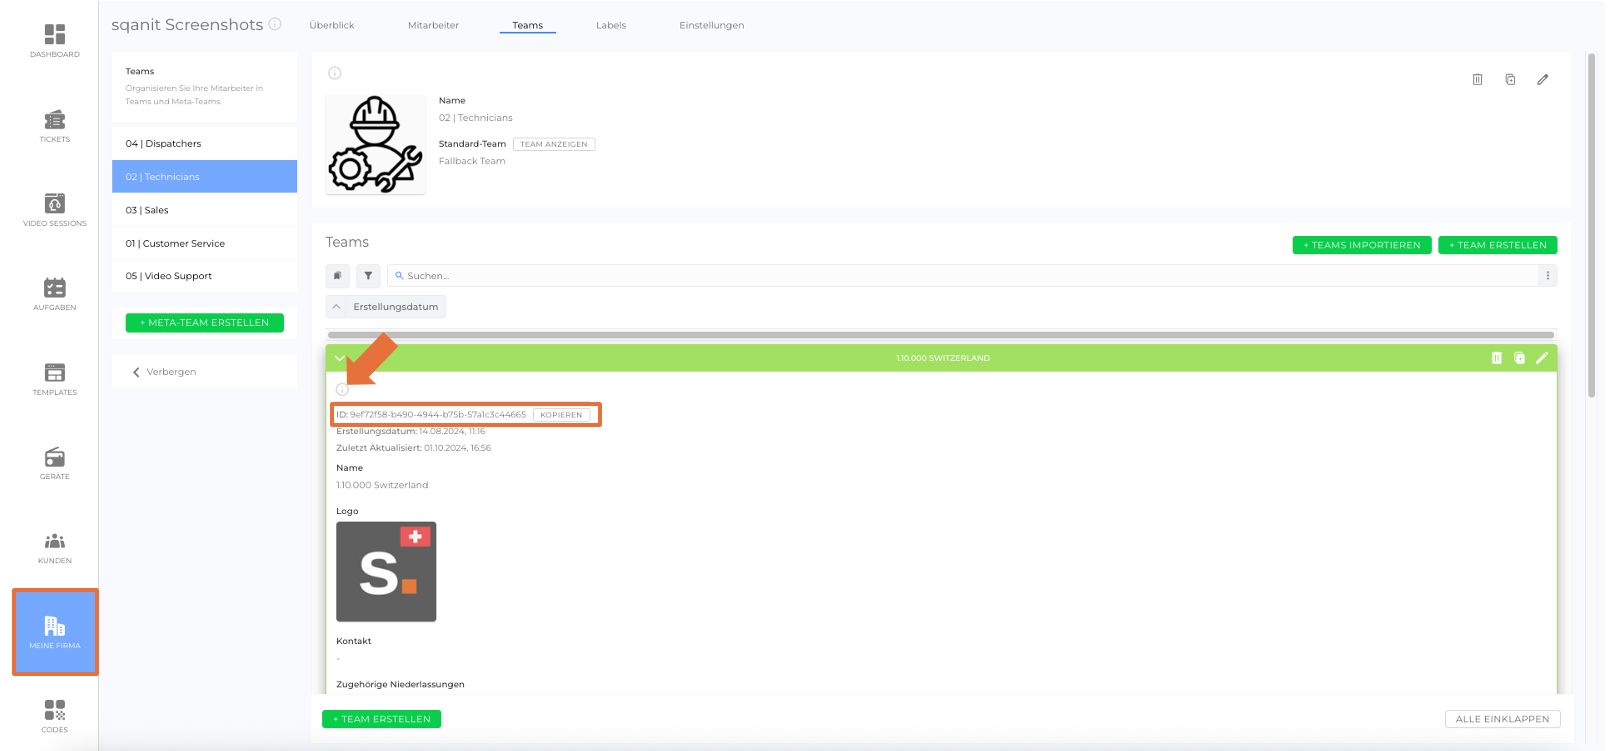Open the Kunden customers section
Image resolution: width=1611 pixels, height=751 pixels.
click(54, 547)
